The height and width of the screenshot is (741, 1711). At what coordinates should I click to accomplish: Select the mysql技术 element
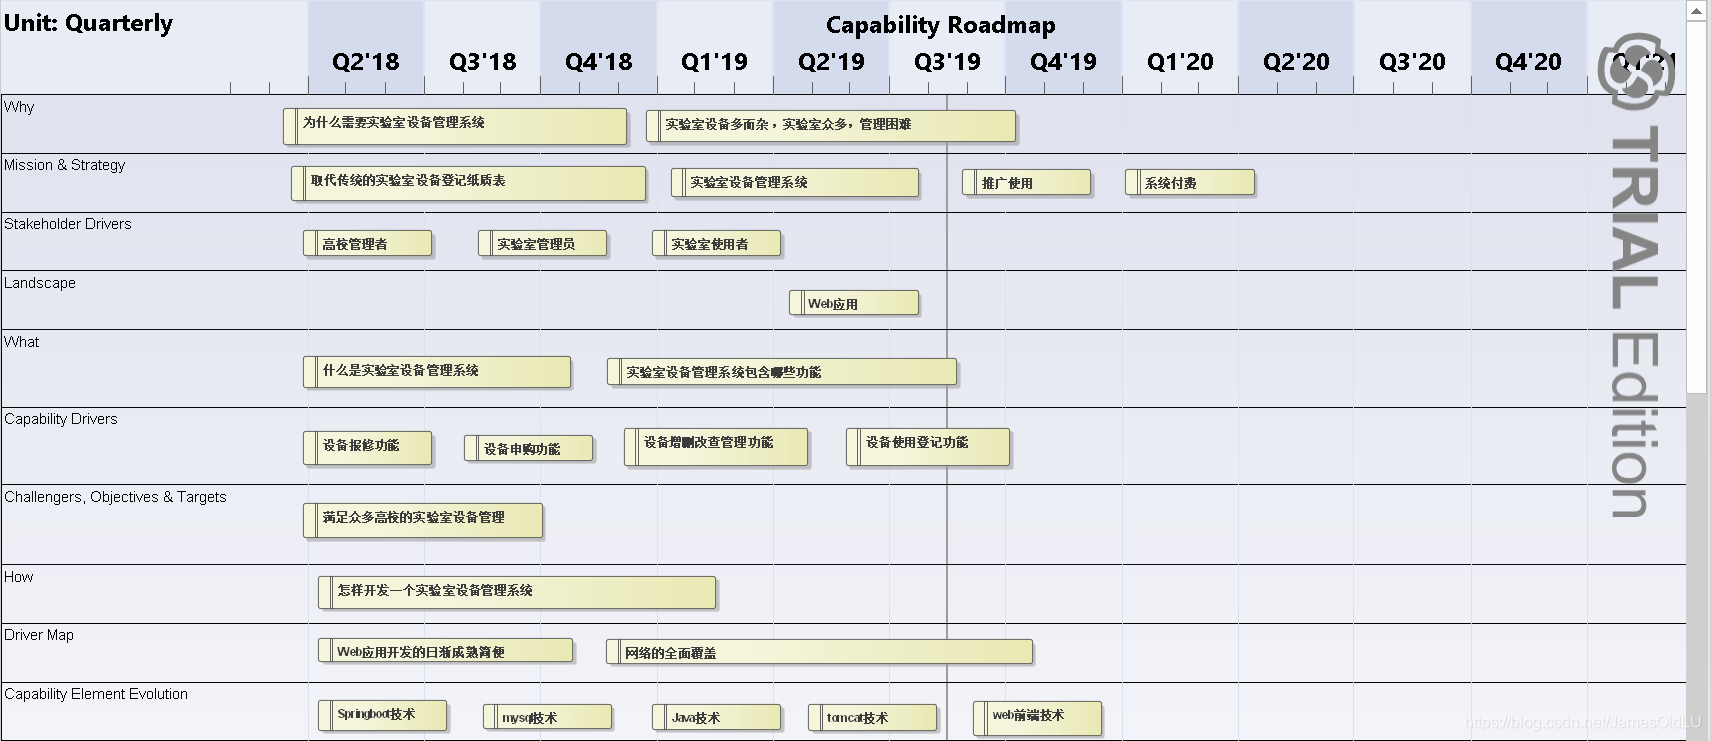pos(548,717)
